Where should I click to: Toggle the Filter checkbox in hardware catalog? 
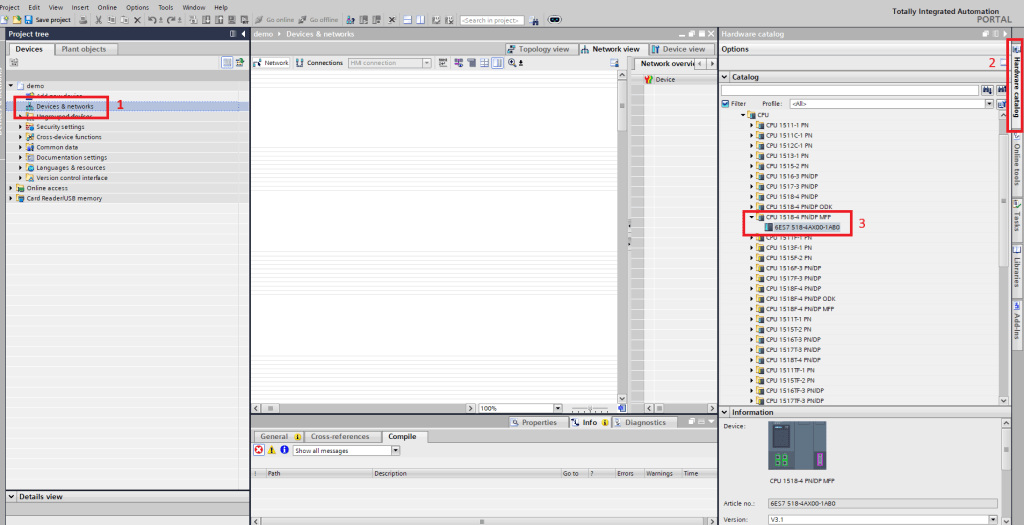point(725,103)
